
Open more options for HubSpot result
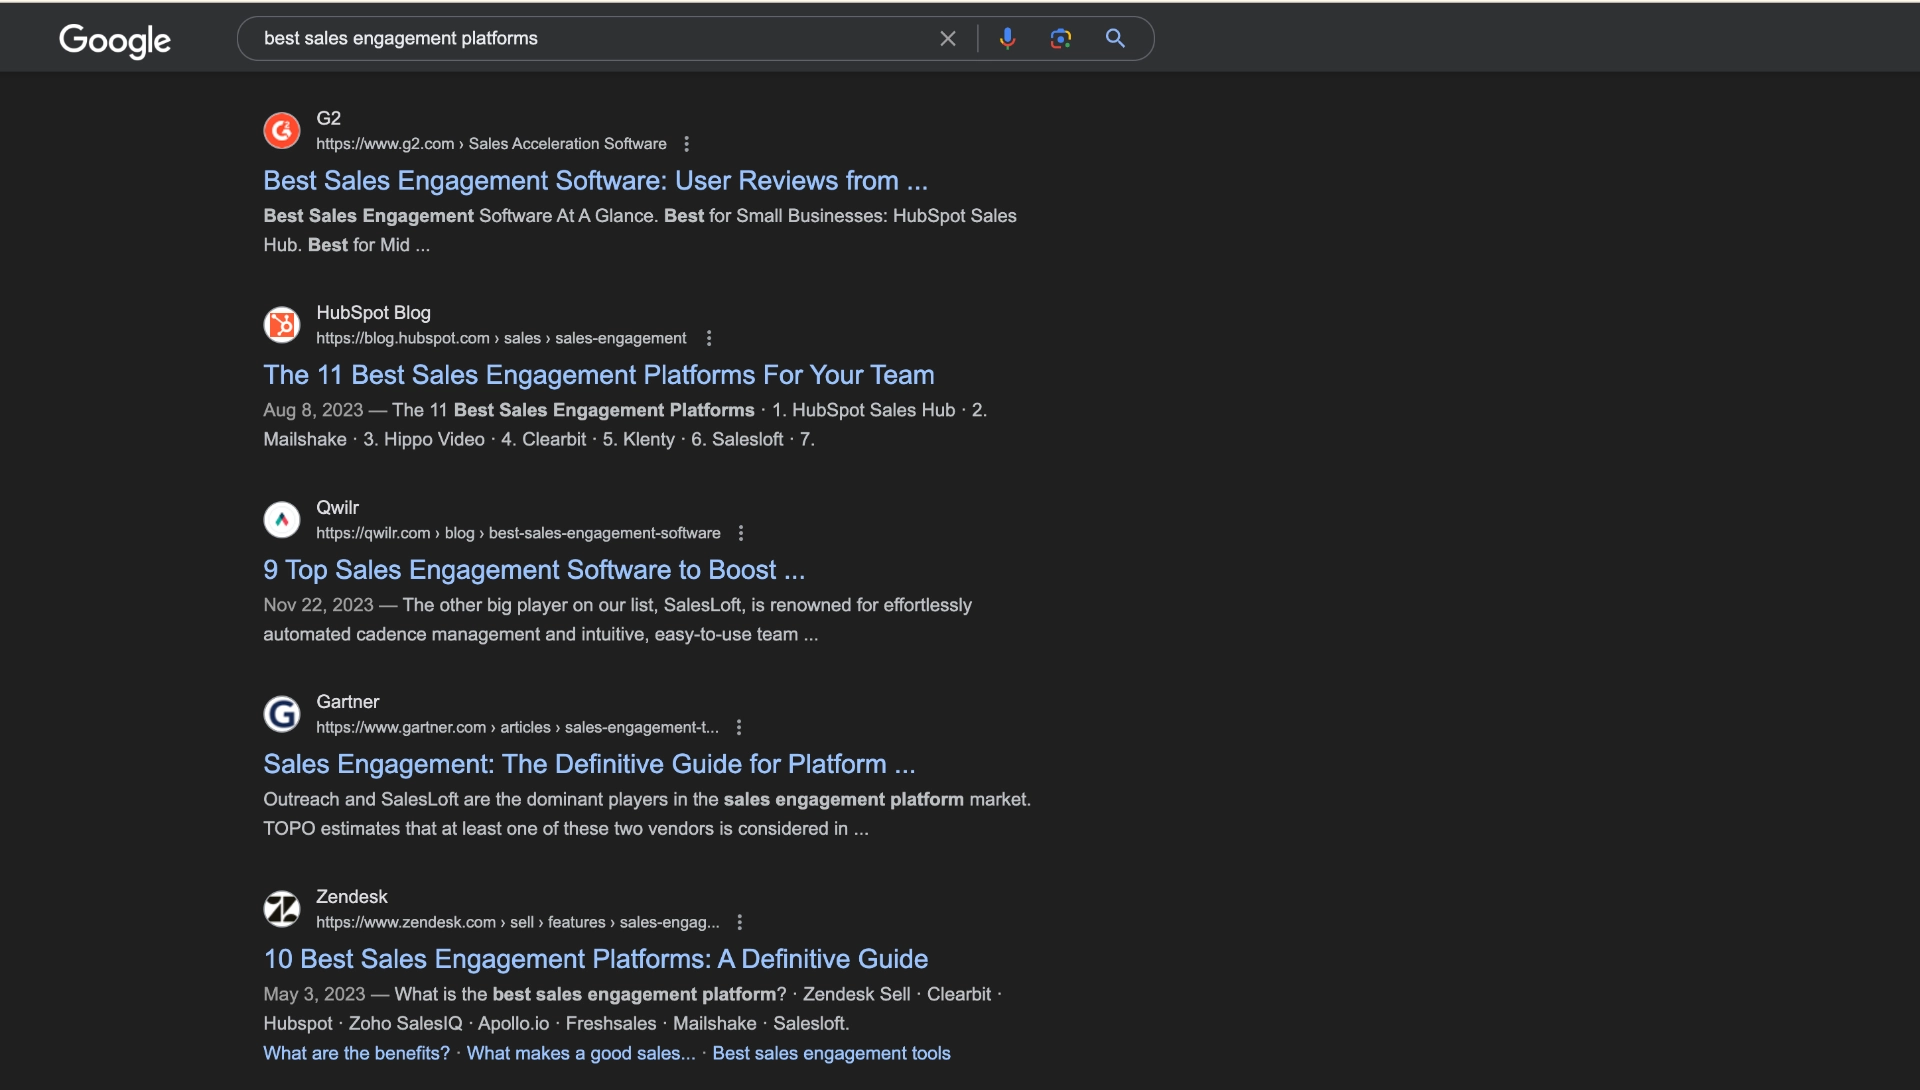point(709,339)
